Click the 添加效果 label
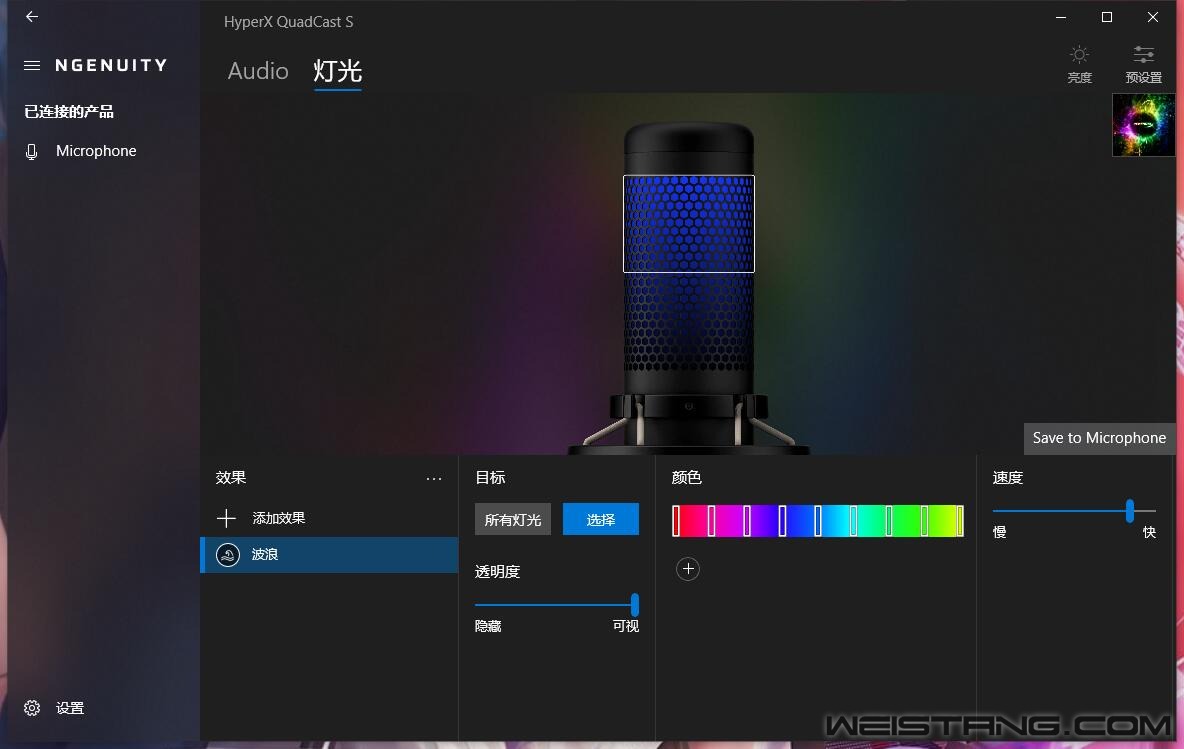The image size is (1184, 749). coord(279,519)
